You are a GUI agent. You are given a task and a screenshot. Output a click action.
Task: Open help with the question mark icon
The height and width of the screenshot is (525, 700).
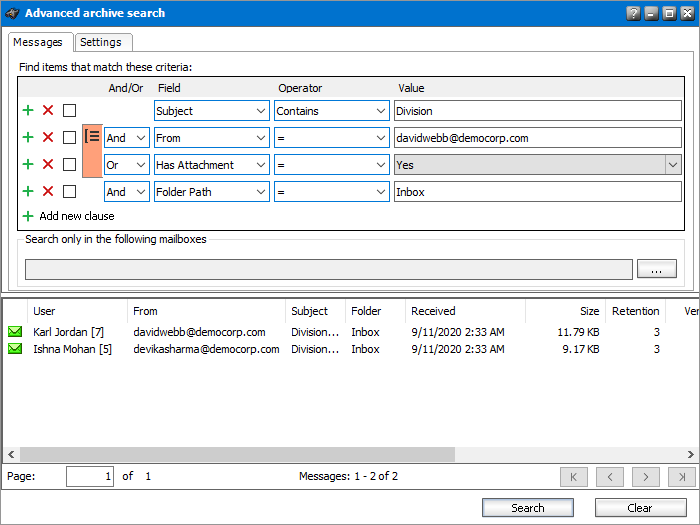(x=633, y=13)
